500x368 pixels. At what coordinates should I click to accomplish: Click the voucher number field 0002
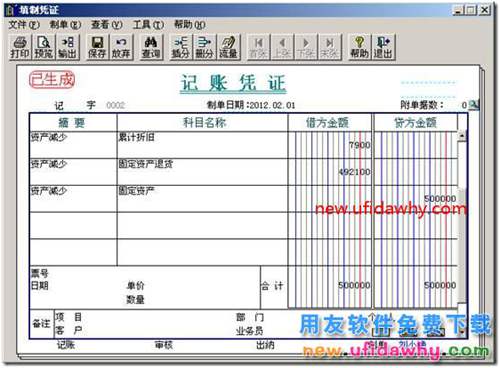coord(115,105)
